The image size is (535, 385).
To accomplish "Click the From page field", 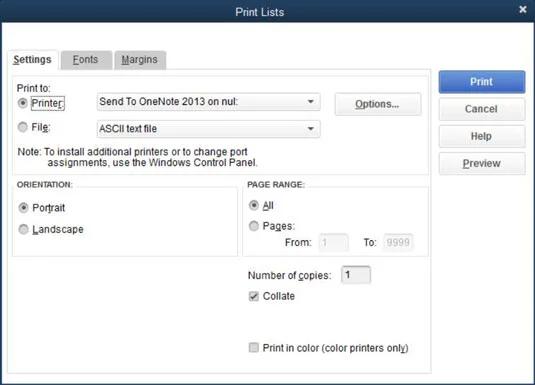I will click(334, 243).
